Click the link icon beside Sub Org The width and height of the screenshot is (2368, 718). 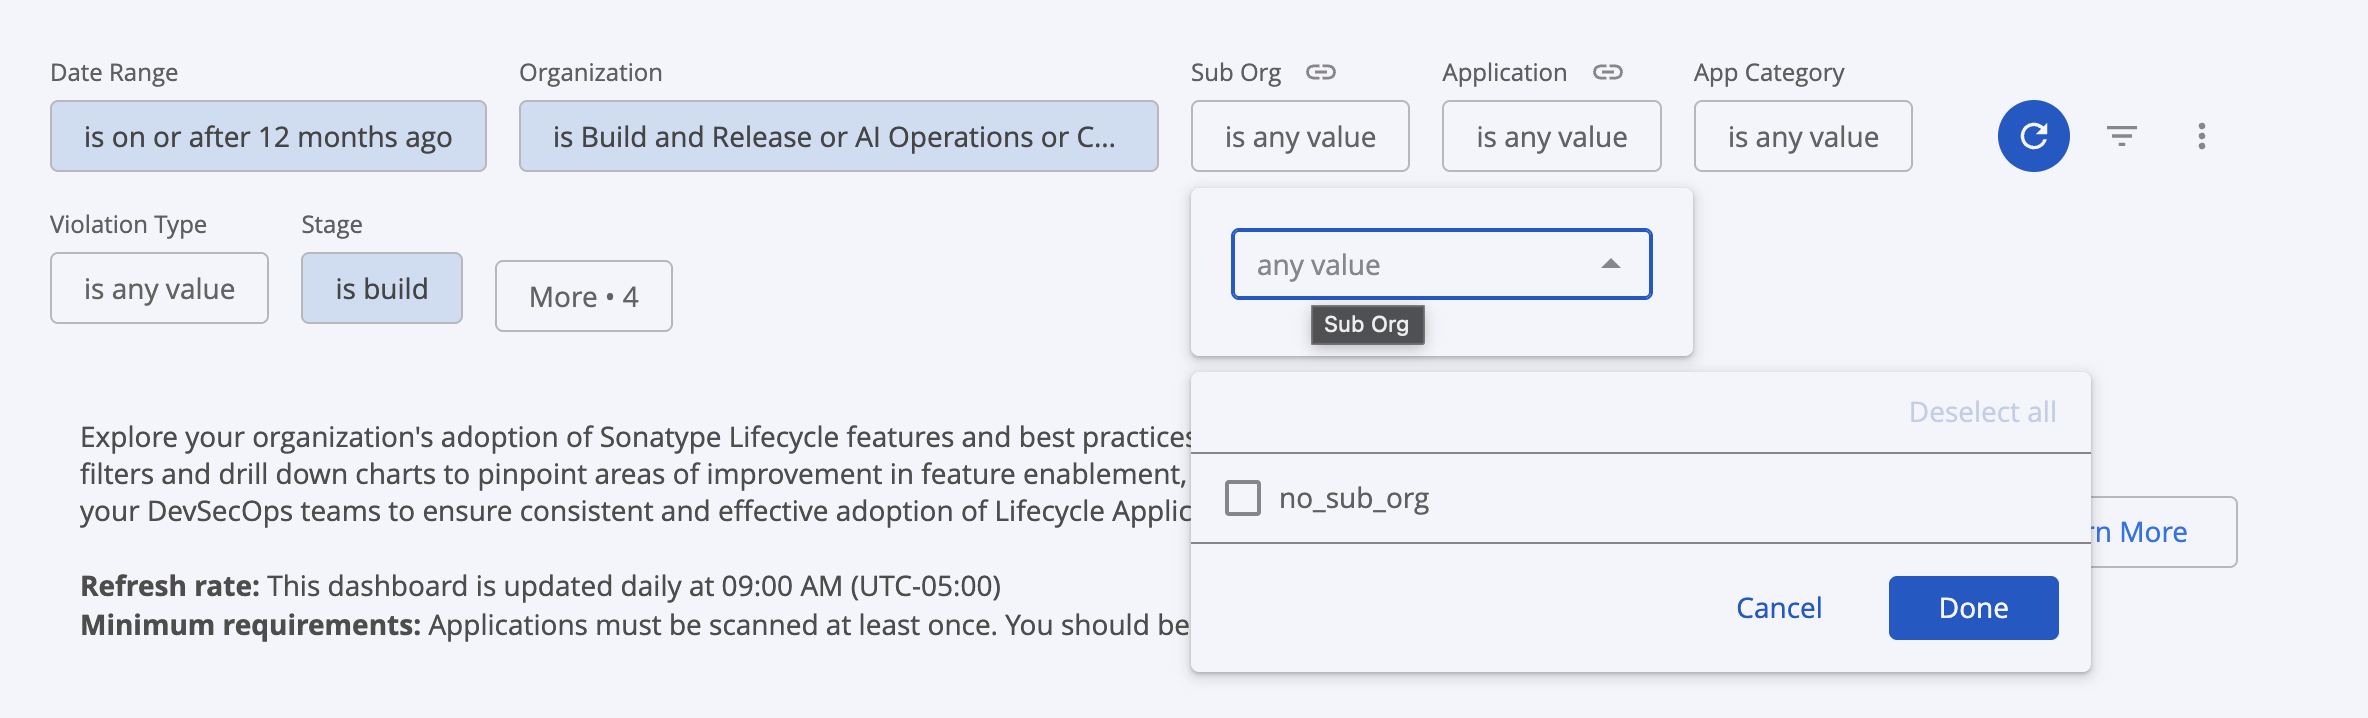click(1321, 72)
